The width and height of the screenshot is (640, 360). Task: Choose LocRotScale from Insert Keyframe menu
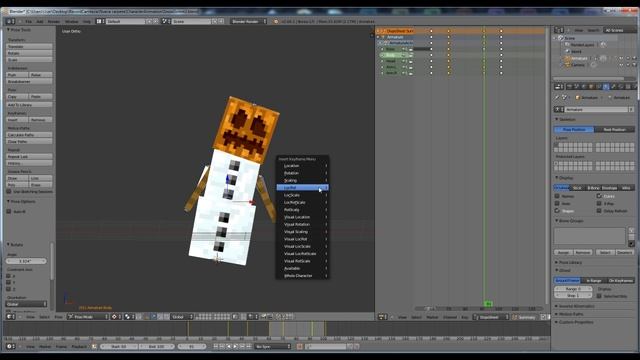302,202
